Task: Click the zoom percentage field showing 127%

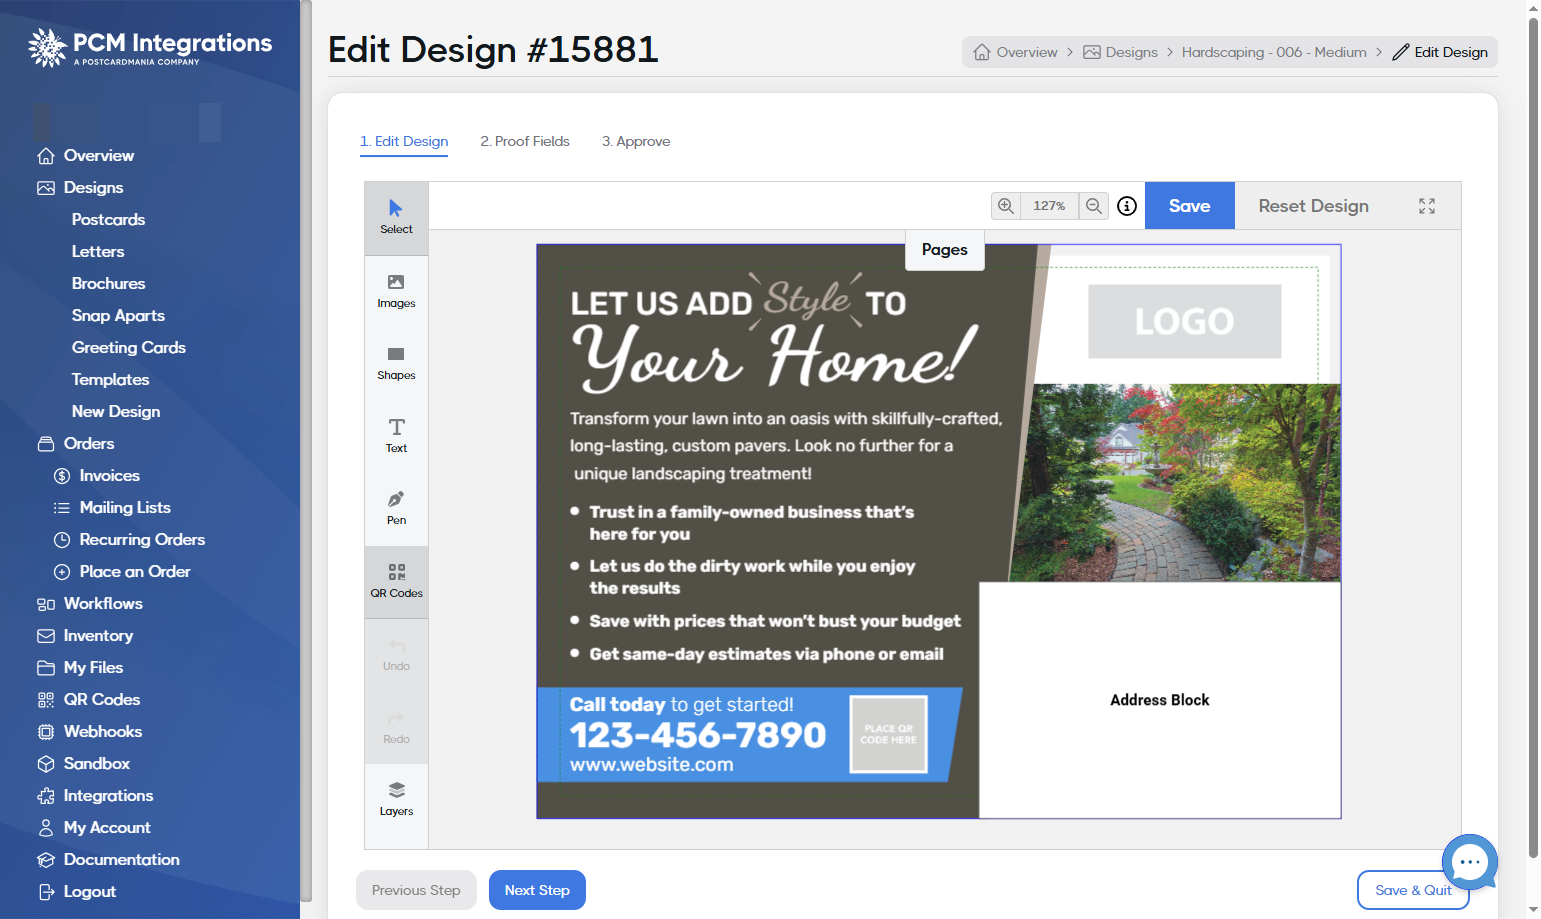Action: point(1050,206)
